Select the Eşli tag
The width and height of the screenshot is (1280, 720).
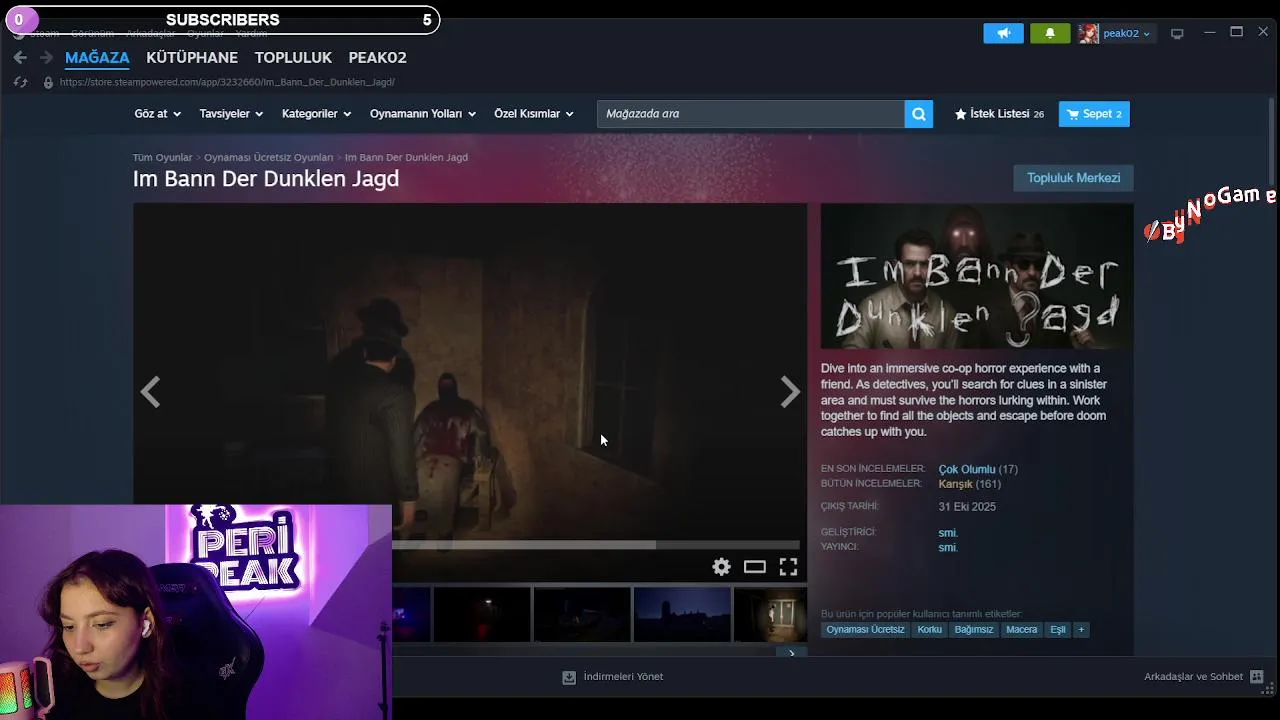click(x=1057, y=630)
